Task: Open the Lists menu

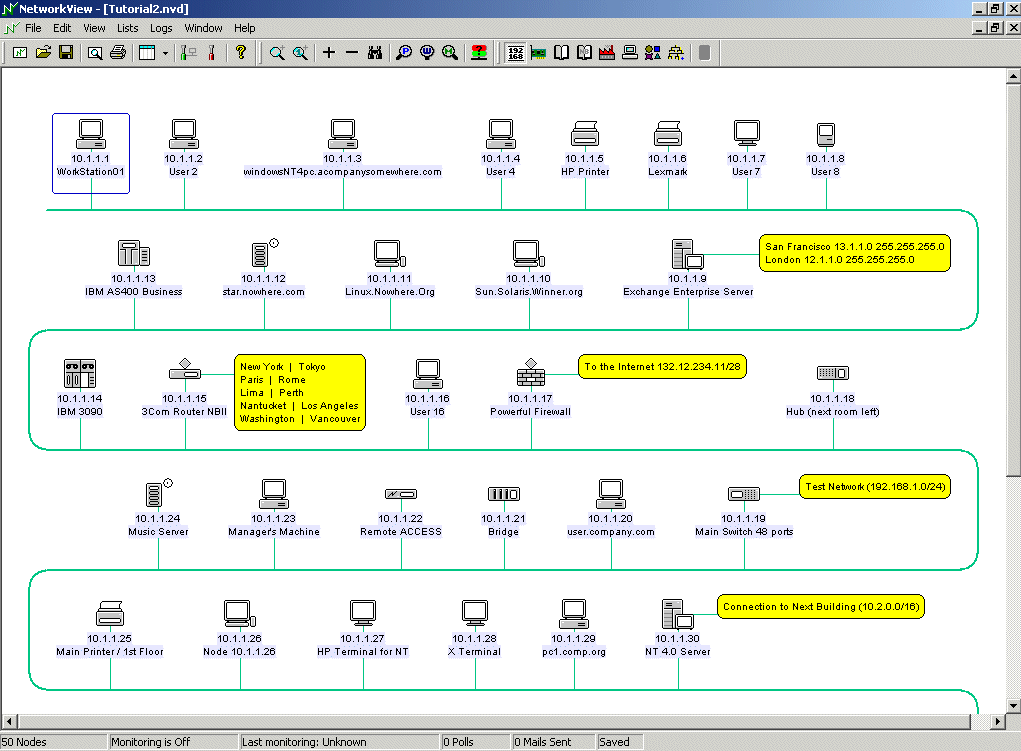Action: coord(128,28)
